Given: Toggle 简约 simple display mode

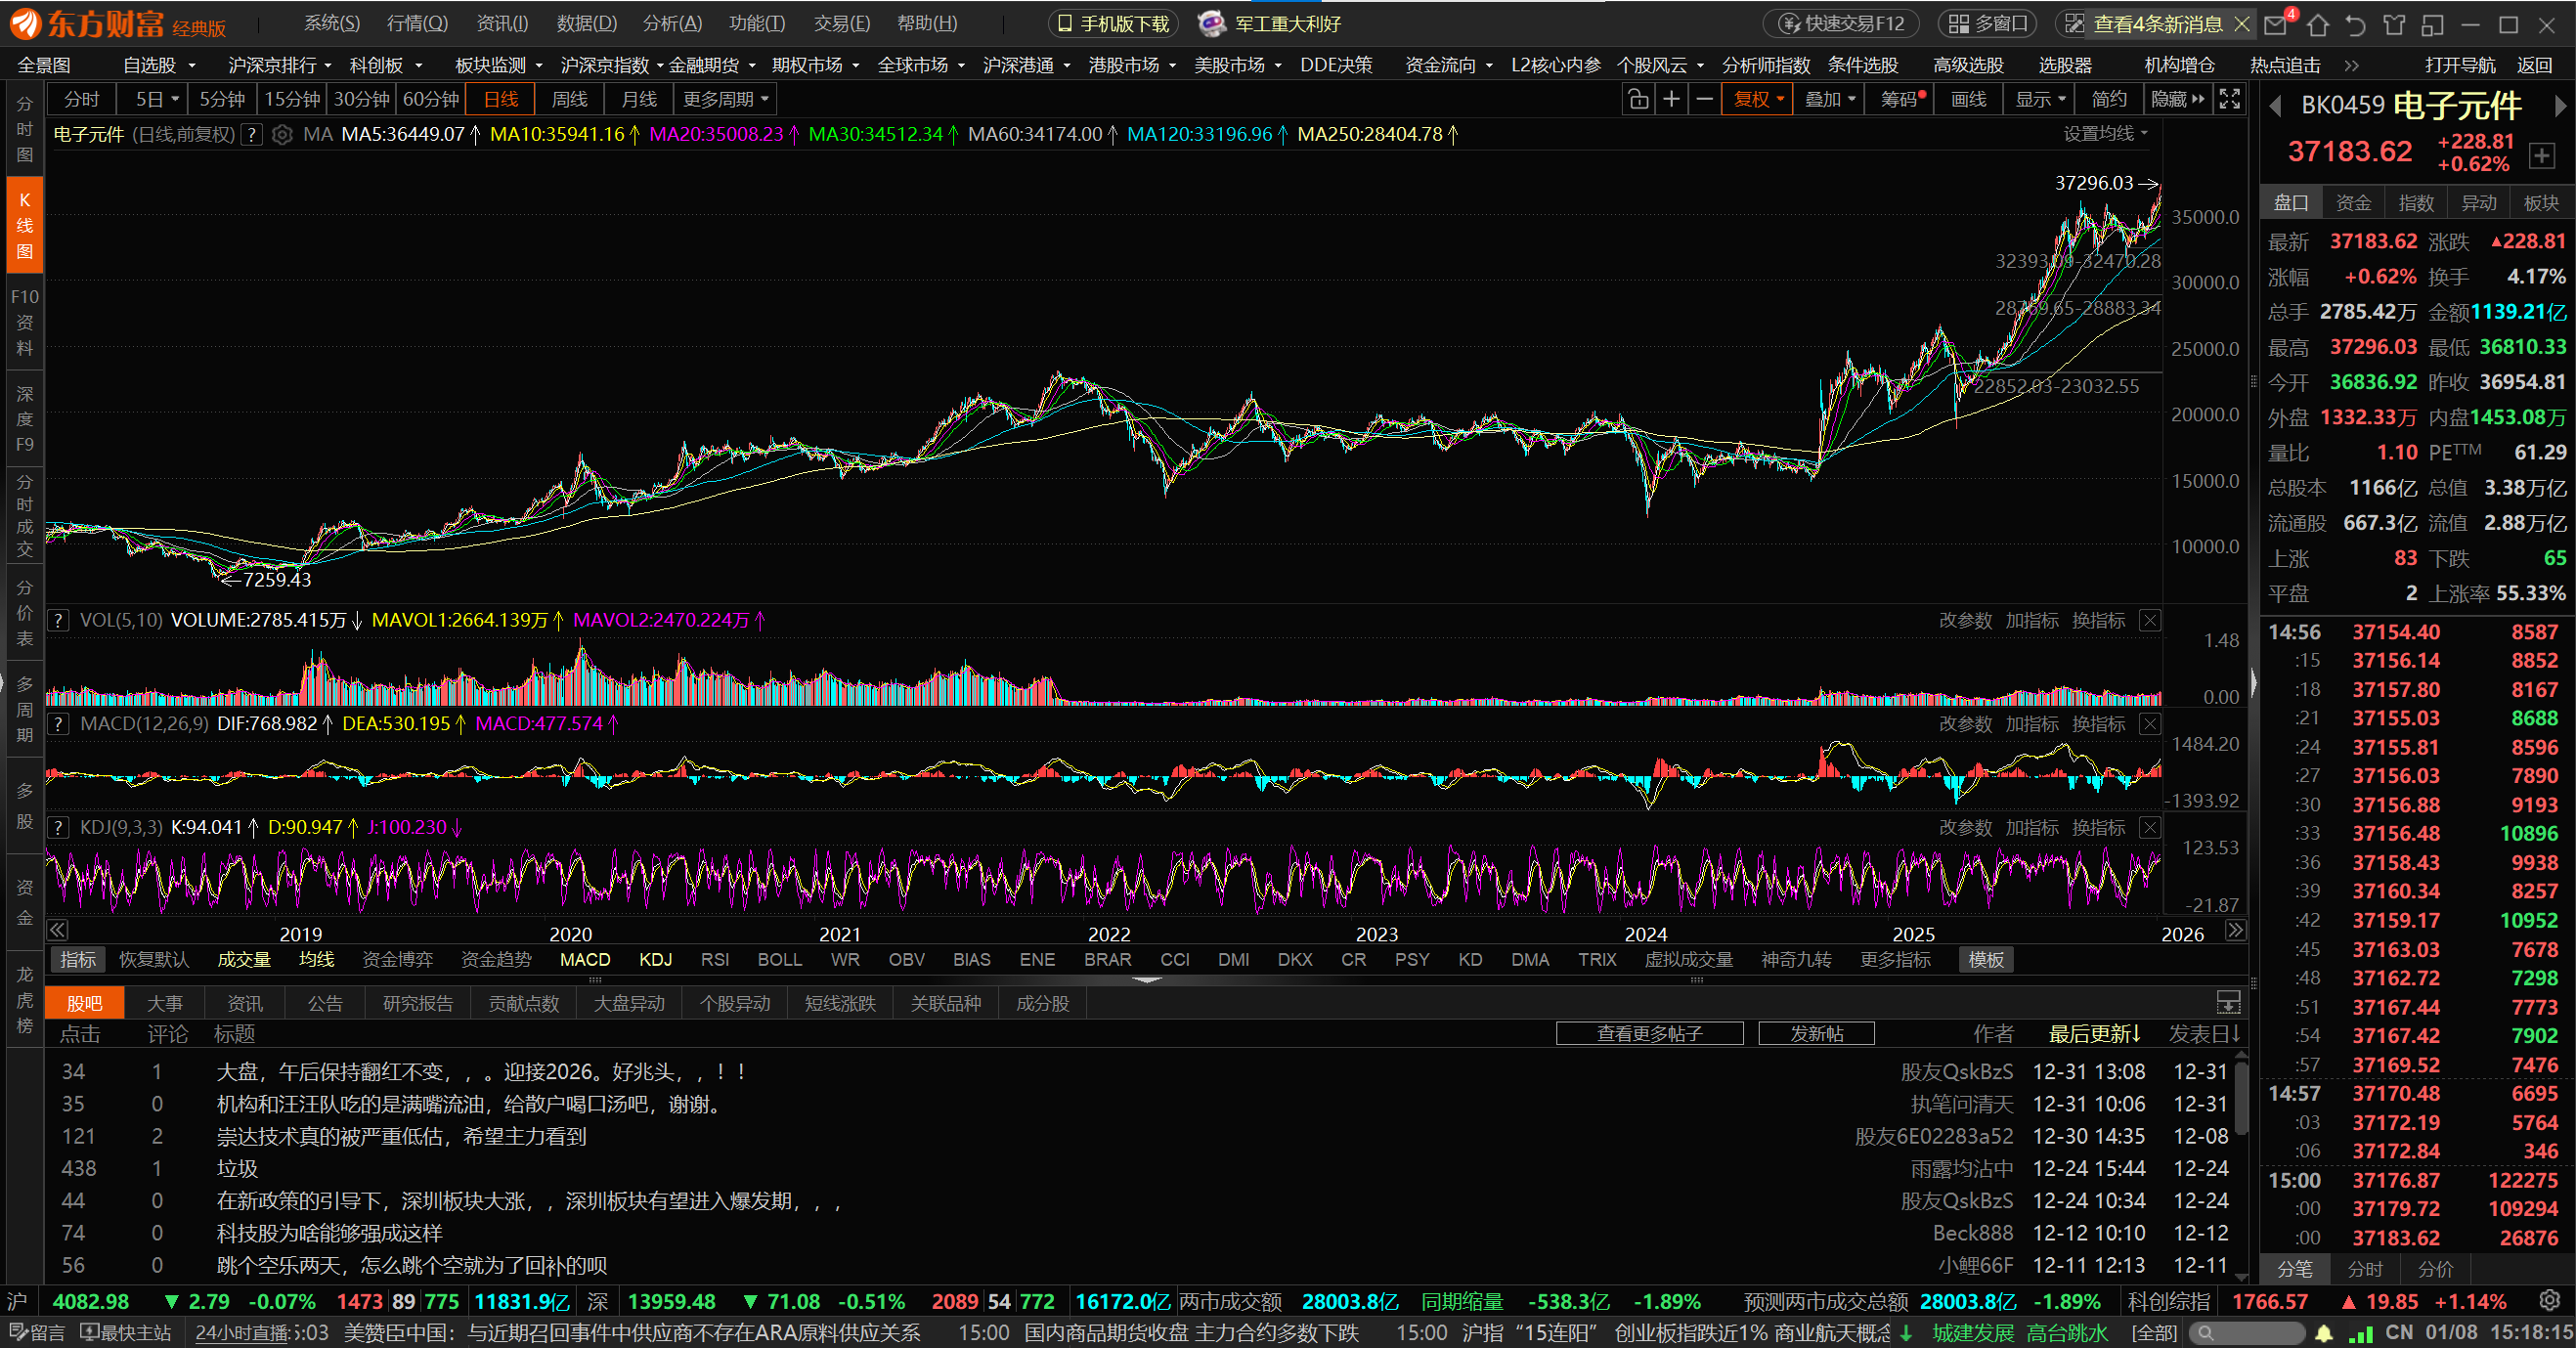Looking at the screenshot, I should [x=2108, y=99].
